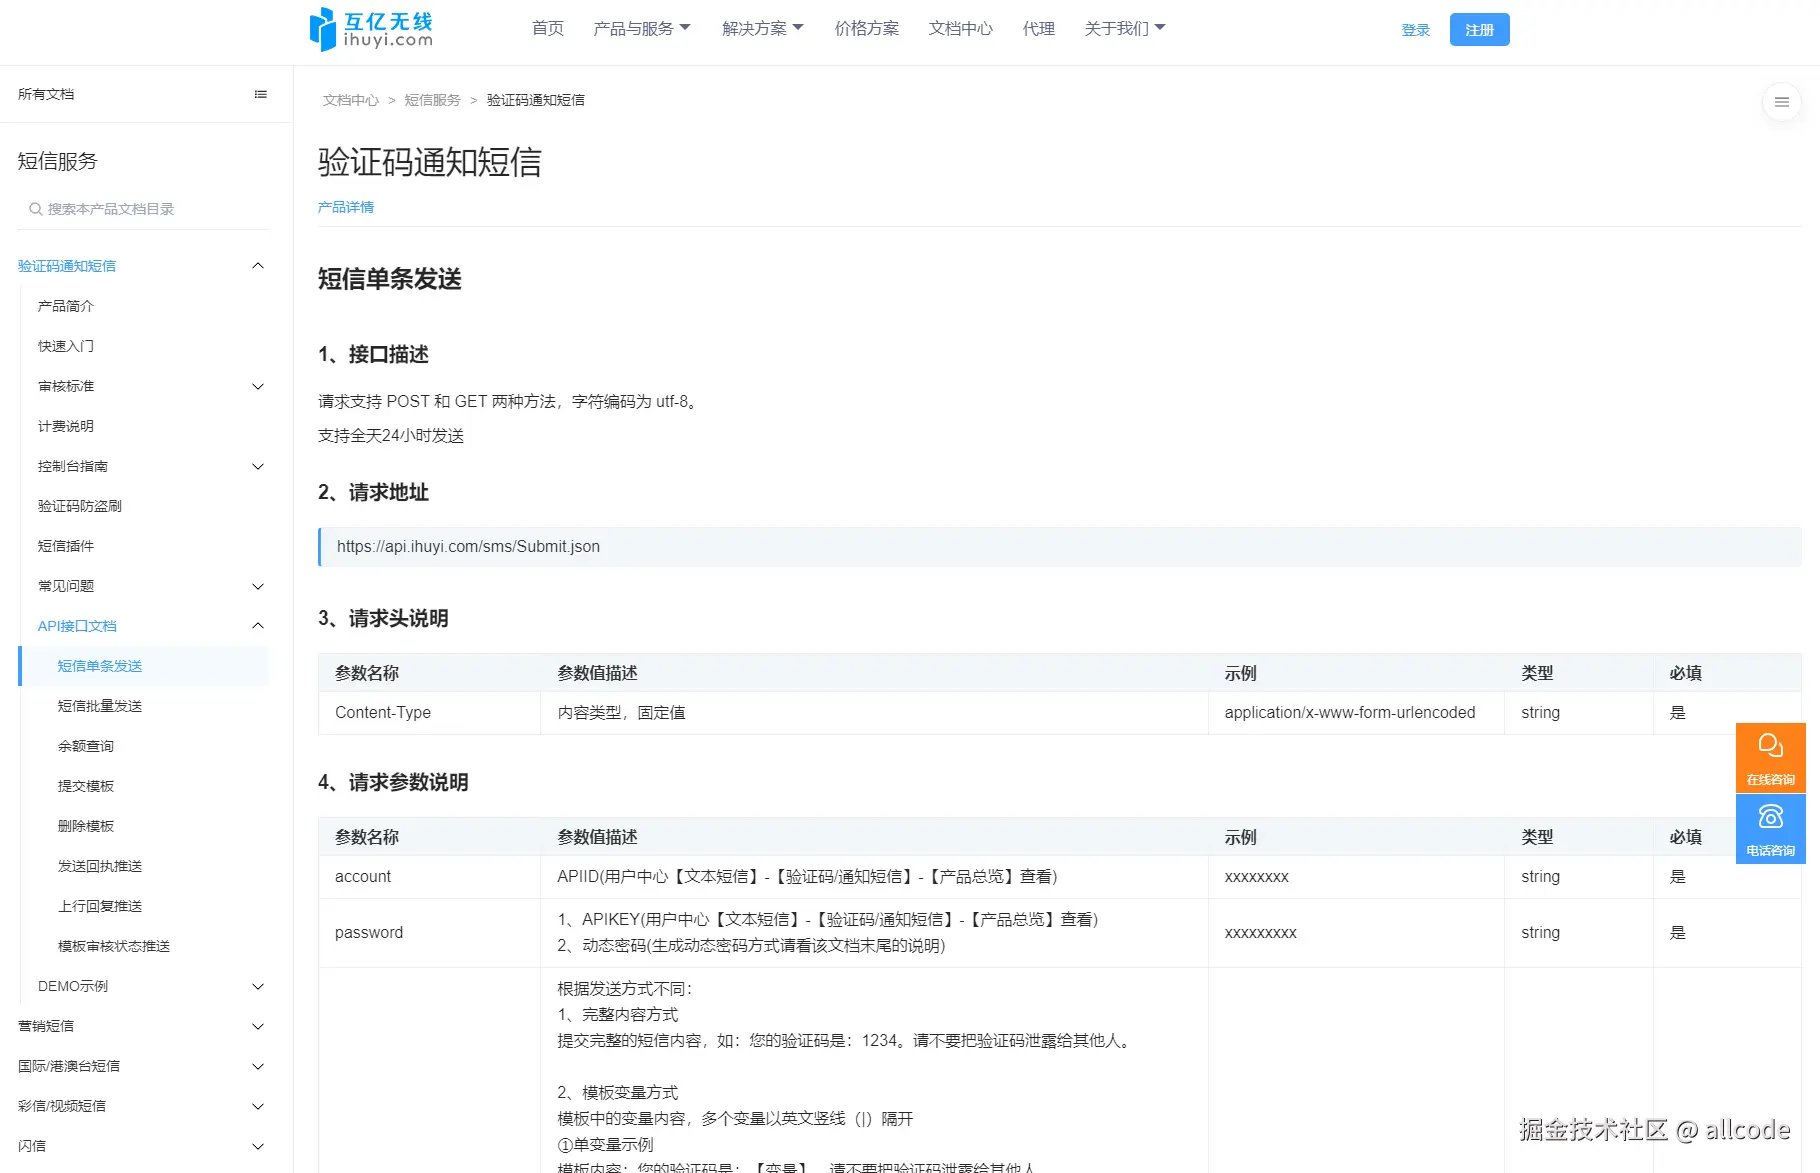1820x1173 pixels.
Task: Select 短信批量发送 in the sidebar
Action: [x=100, y=706]
